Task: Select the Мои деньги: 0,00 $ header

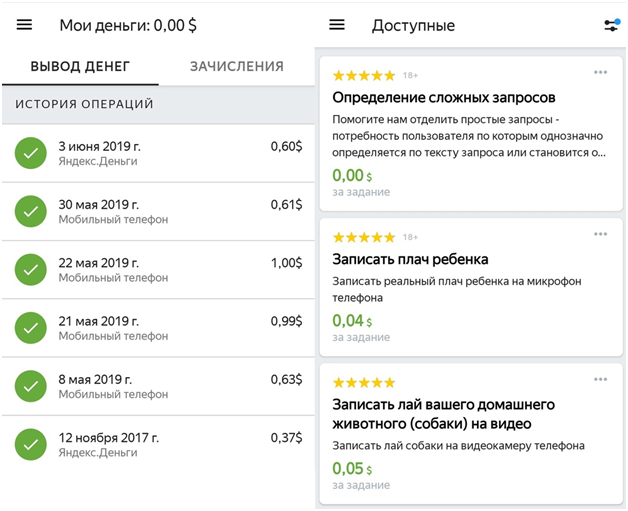Action: tap(128, 25)
